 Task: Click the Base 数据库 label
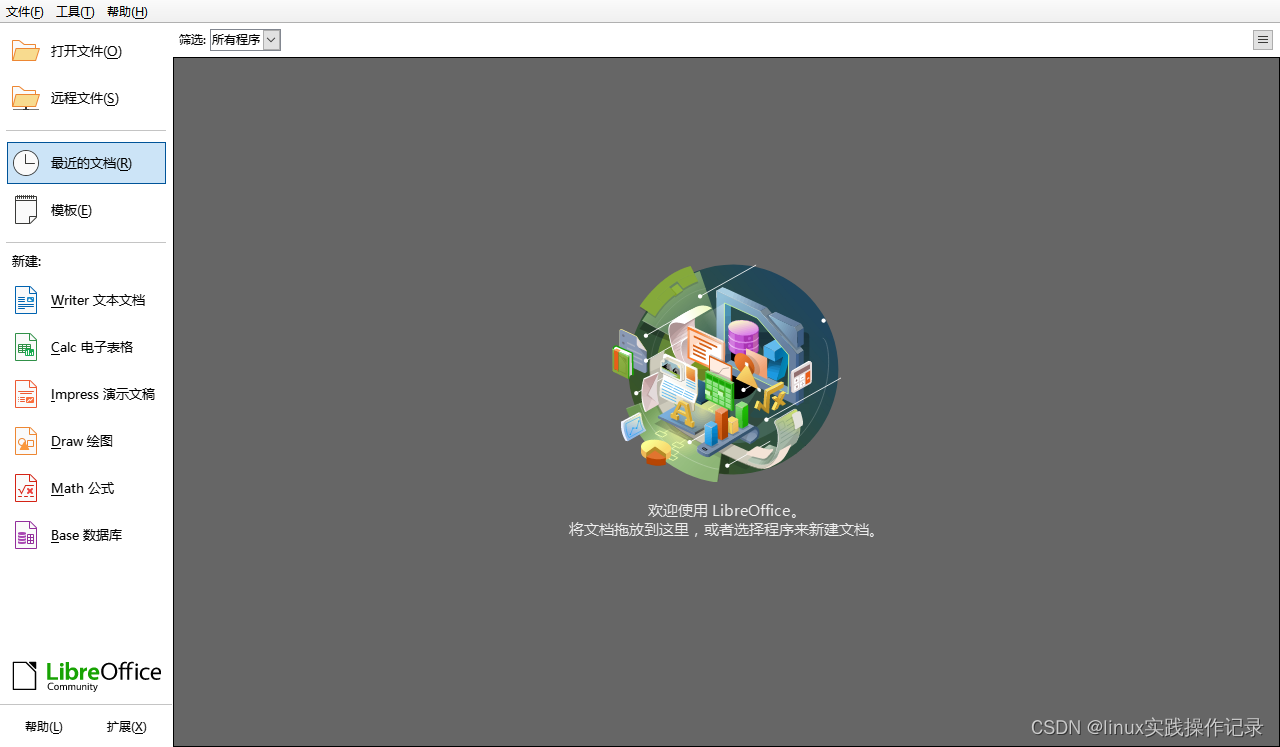[x=86, y=535]
